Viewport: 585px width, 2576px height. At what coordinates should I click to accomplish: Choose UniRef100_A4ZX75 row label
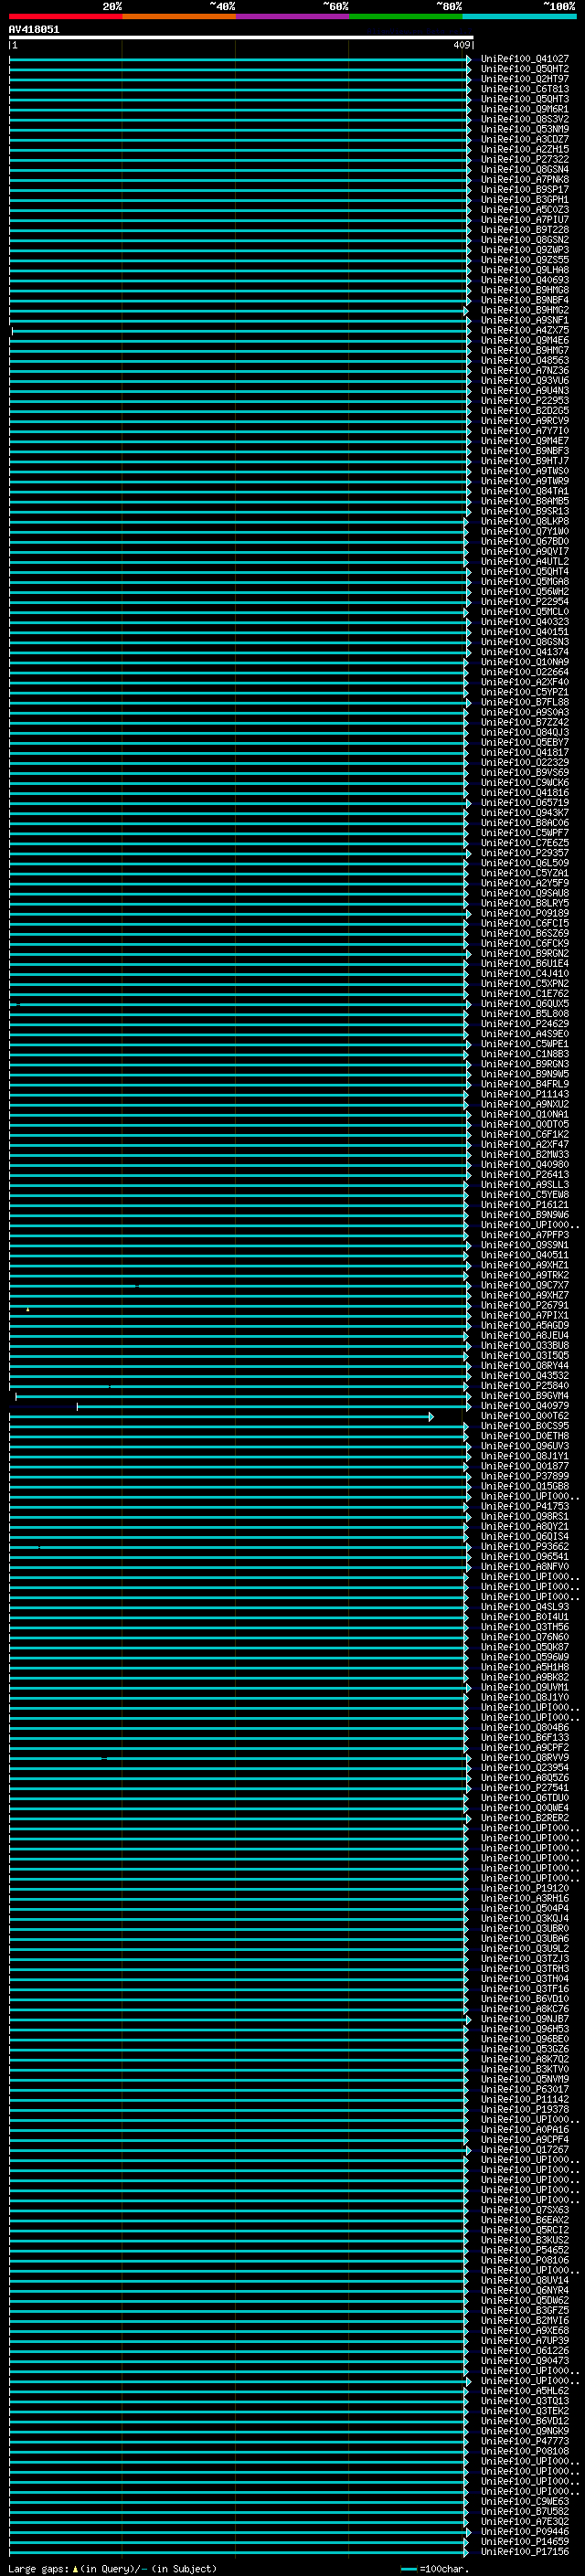(x=524, y=330)
